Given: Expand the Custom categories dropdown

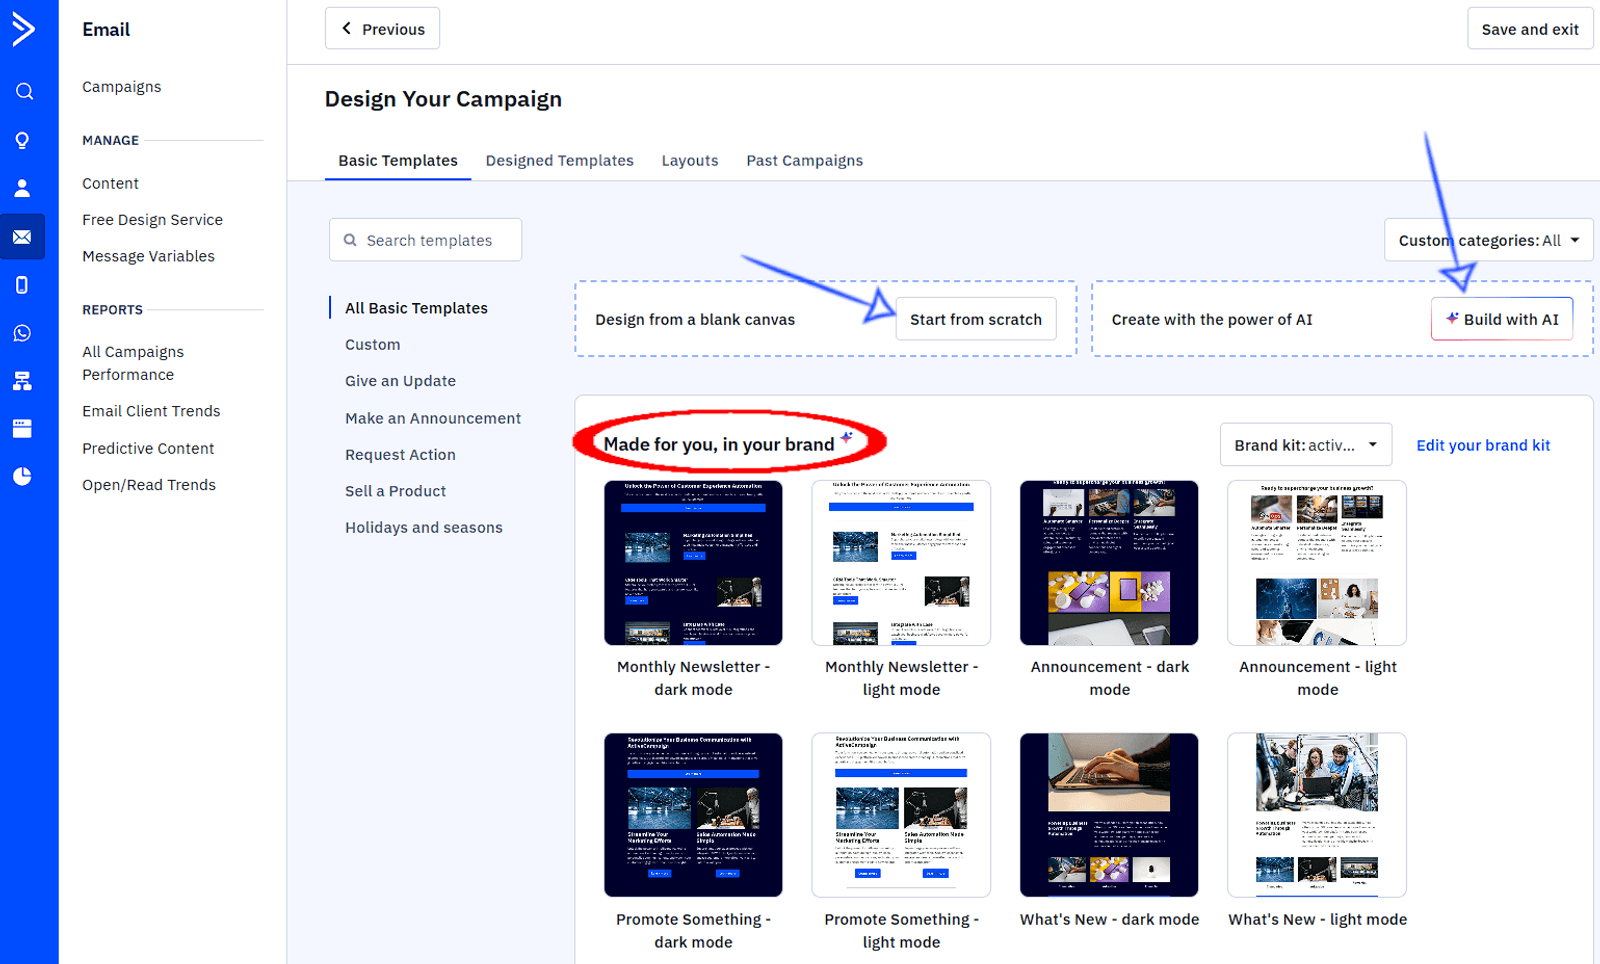Looking at the screenshot, I should tap(1488, 240).
